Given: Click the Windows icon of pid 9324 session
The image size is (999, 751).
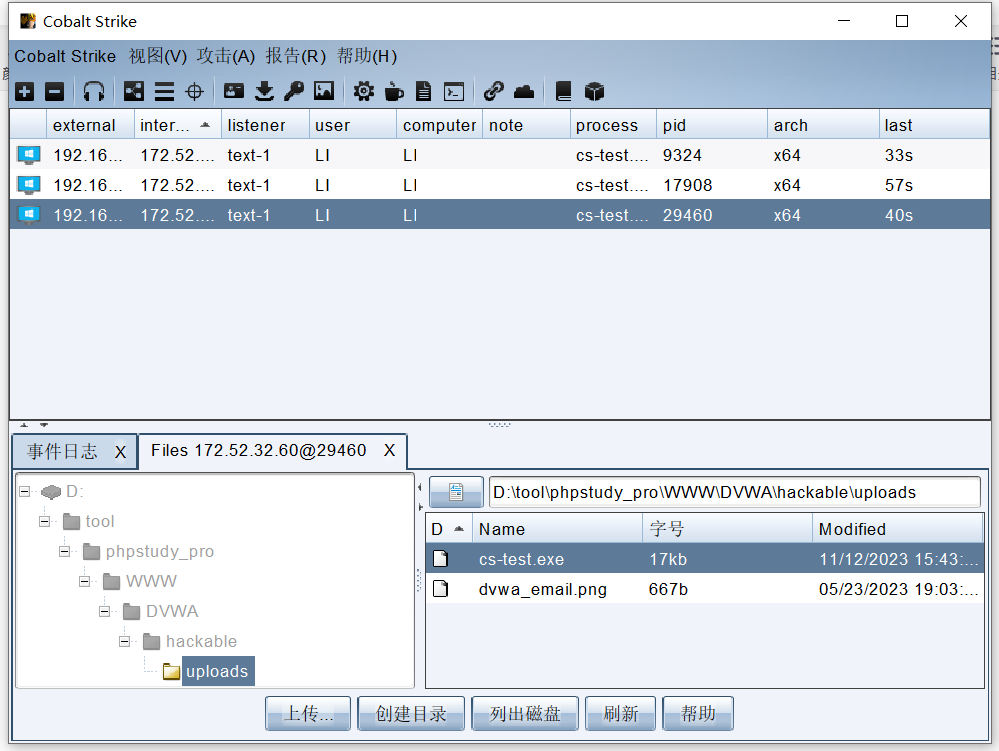Looking at the screenshot, I should (x=29, y=155).
